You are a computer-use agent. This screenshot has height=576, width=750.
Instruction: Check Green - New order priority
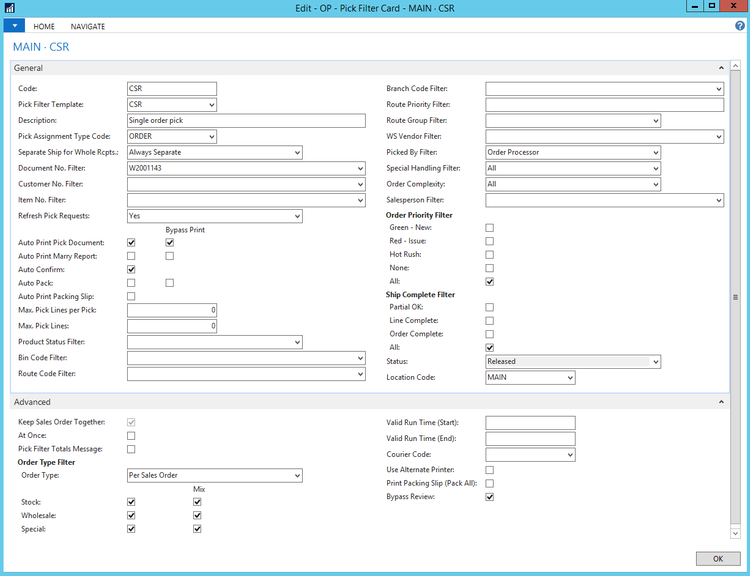[x=489, y=228]
